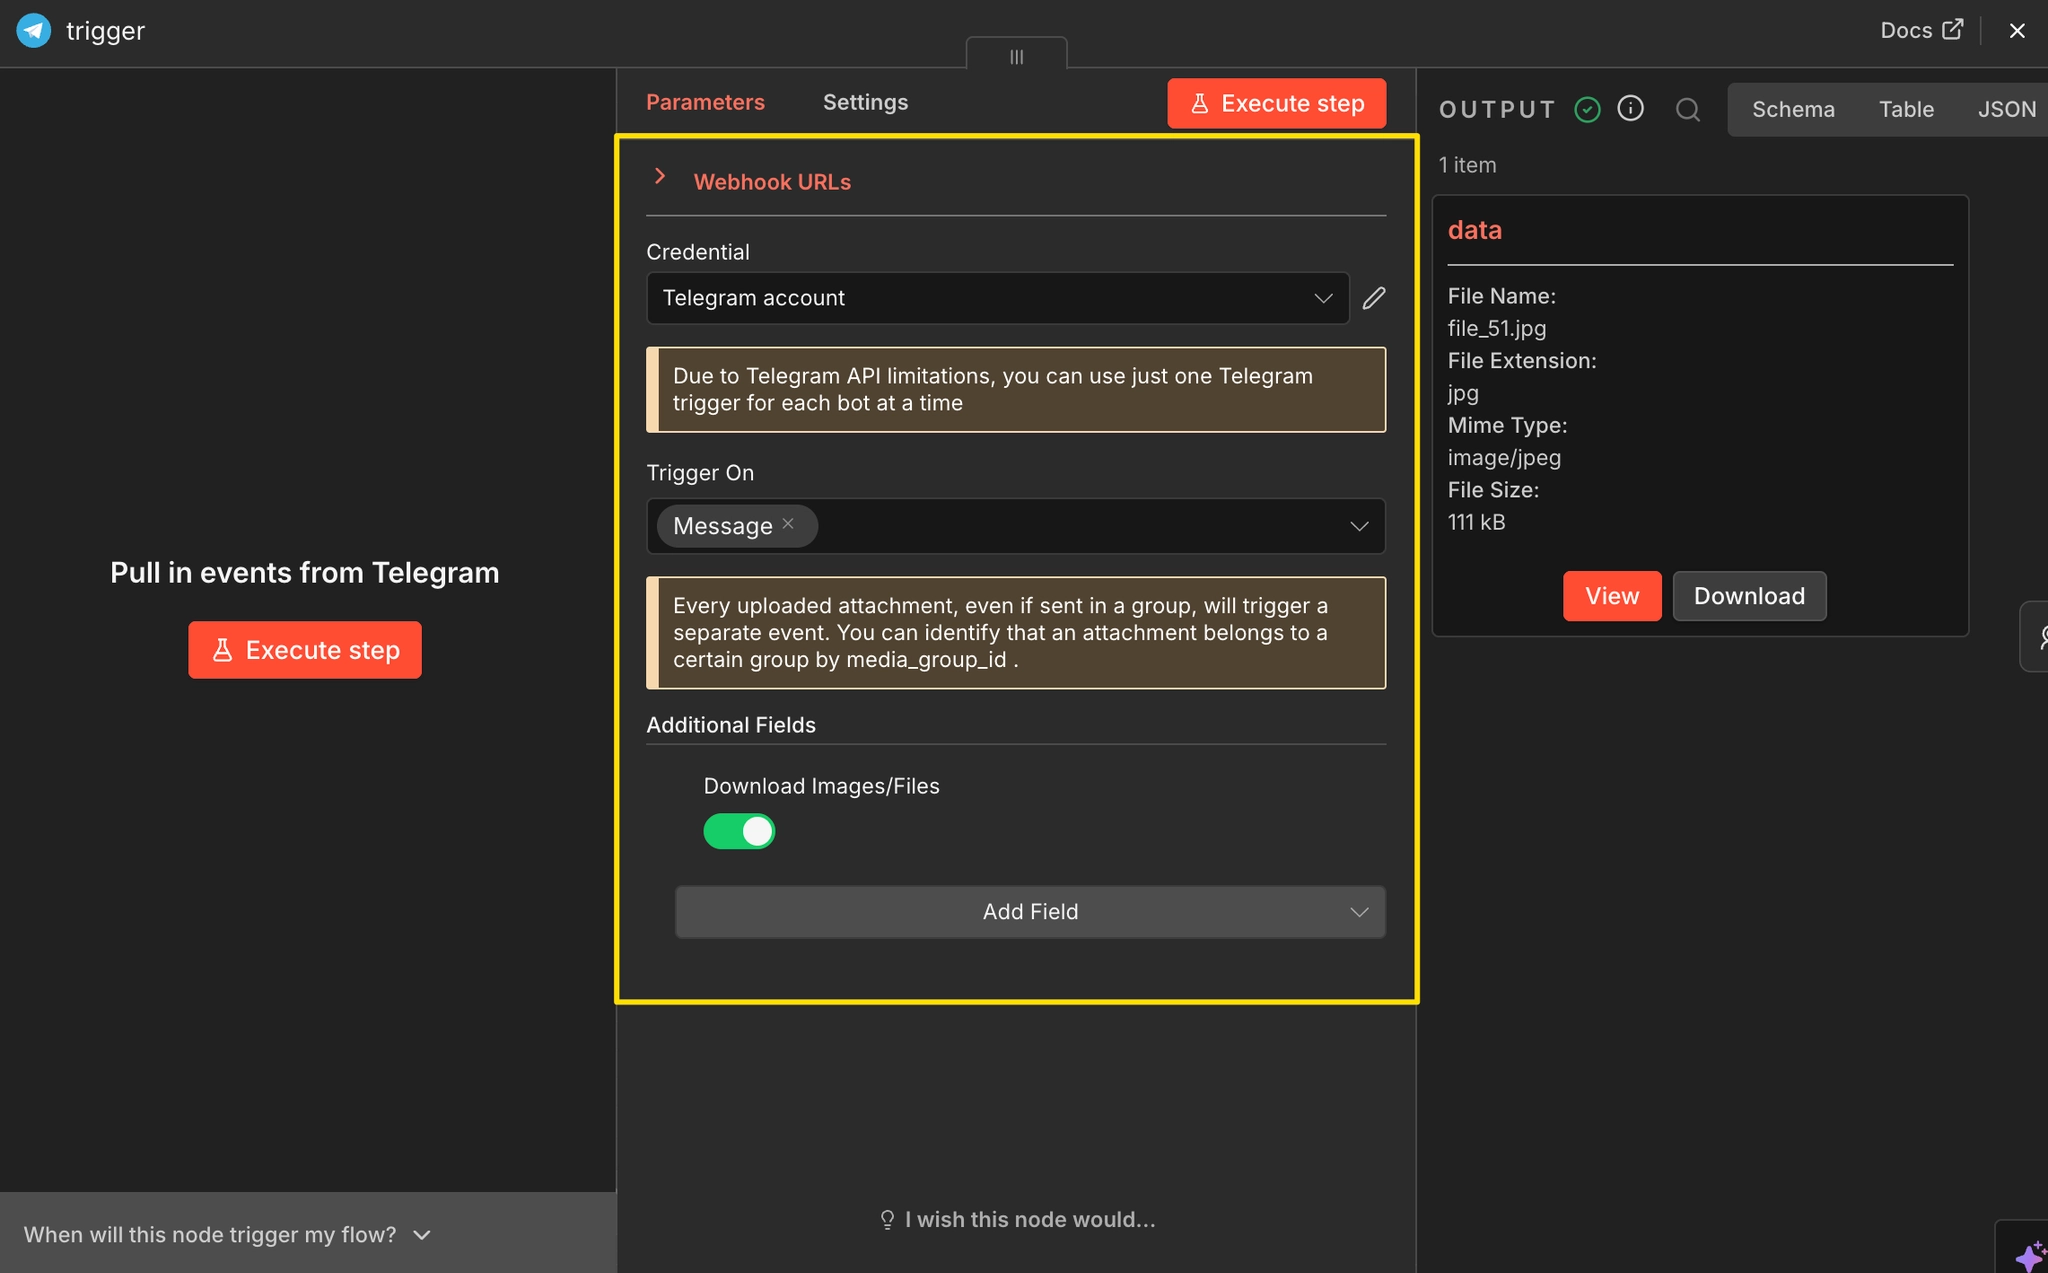This screenshot has width=2048, height=1273.
Task: Close the trigger node panel
Action: coord(2017,31)
